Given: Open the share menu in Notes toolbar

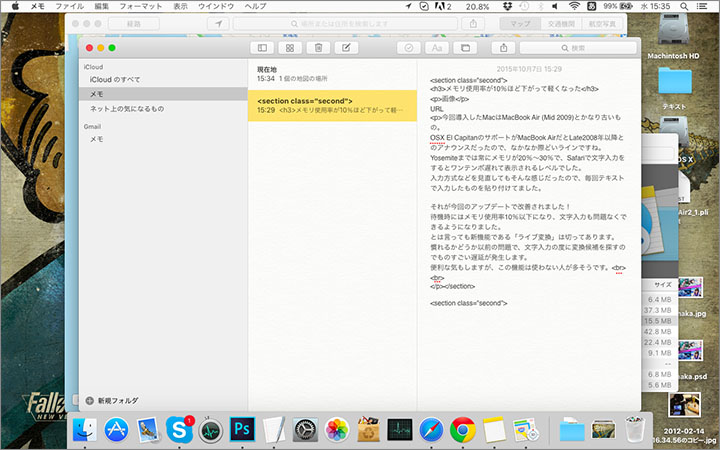Looking at the screenshot, I should tap(503, 48).
